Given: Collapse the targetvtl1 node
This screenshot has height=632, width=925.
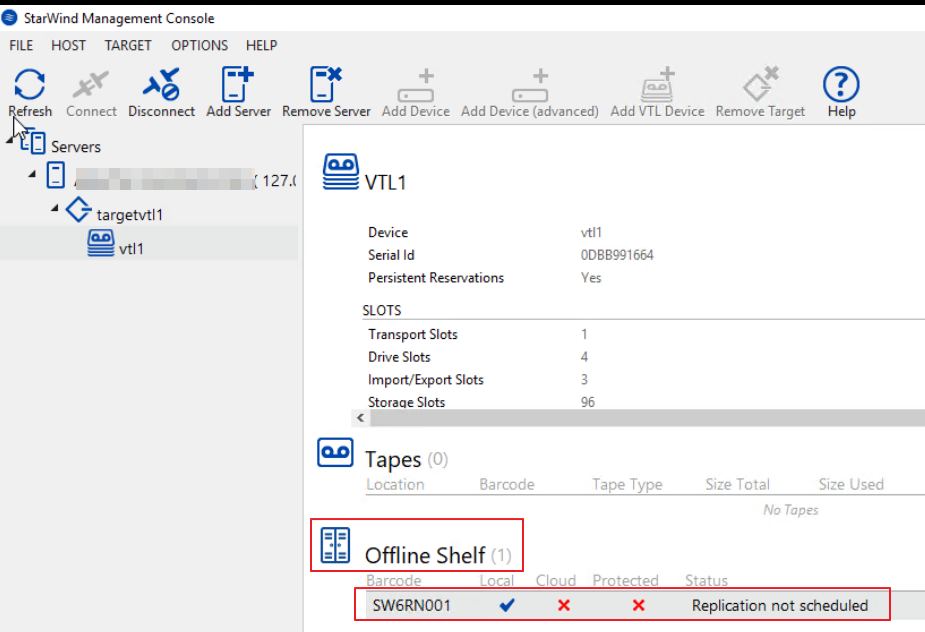Looking at the screenshot, I should 55,207.
